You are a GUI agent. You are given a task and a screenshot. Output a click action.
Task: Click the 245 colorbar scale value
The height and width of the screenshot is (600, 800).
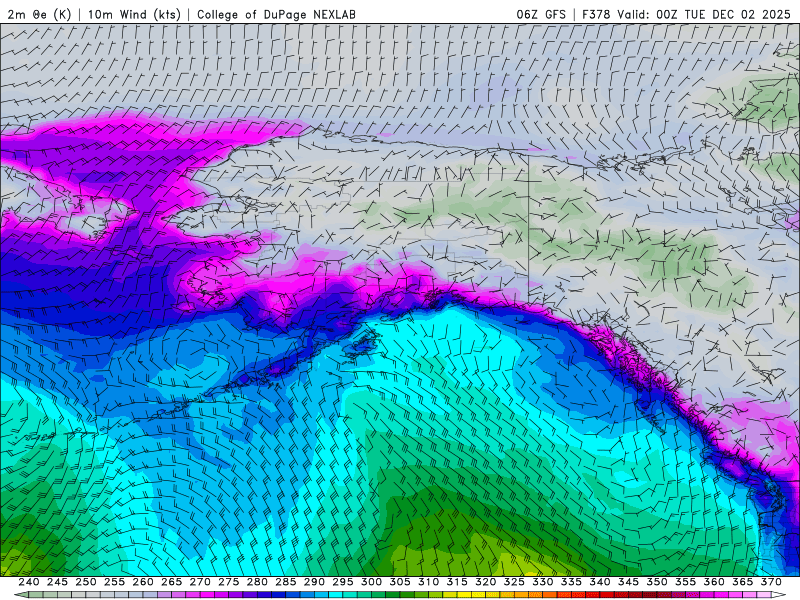(57, 582)
